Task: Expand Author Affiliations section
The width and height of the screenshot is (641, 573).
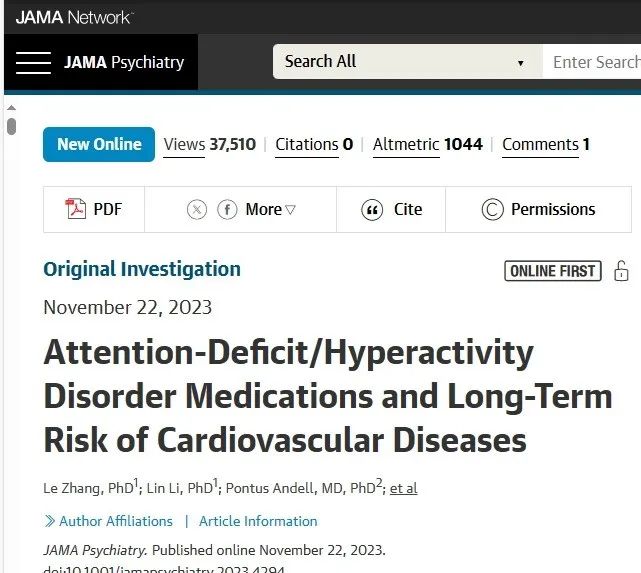Action: pyautogui.click(x=108, y=521)
